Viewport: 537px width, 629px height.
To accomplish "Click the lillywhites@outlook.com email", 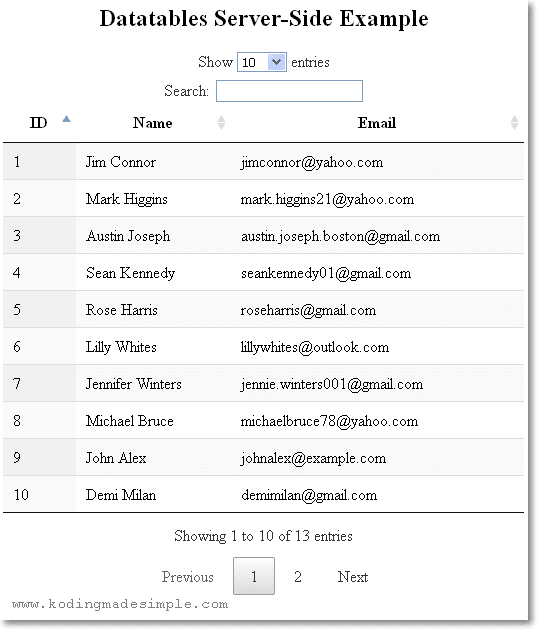I will (x=314, y=347).
